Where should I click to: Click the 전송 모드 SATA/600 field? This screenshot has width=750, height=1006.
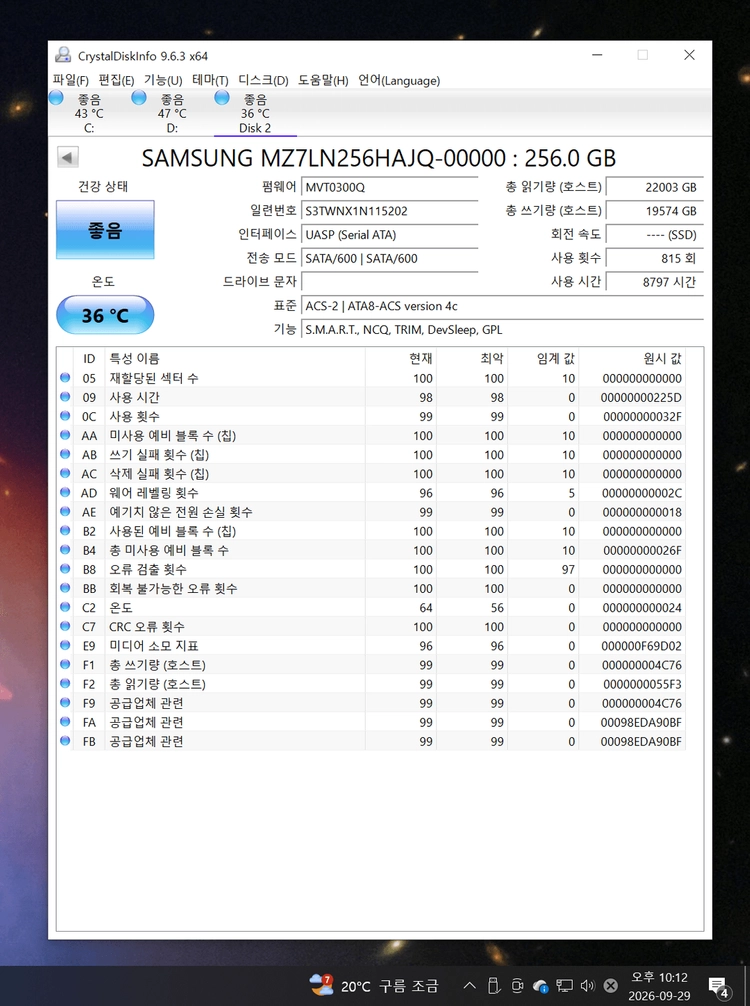pos(389,259)
